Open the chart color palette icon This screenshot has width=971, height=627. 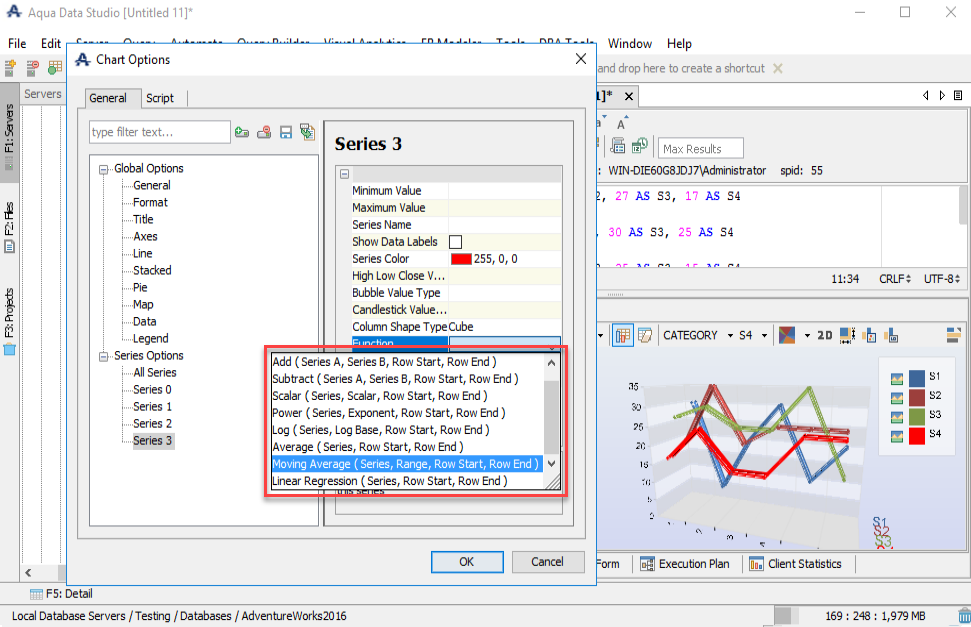point(787,335)
